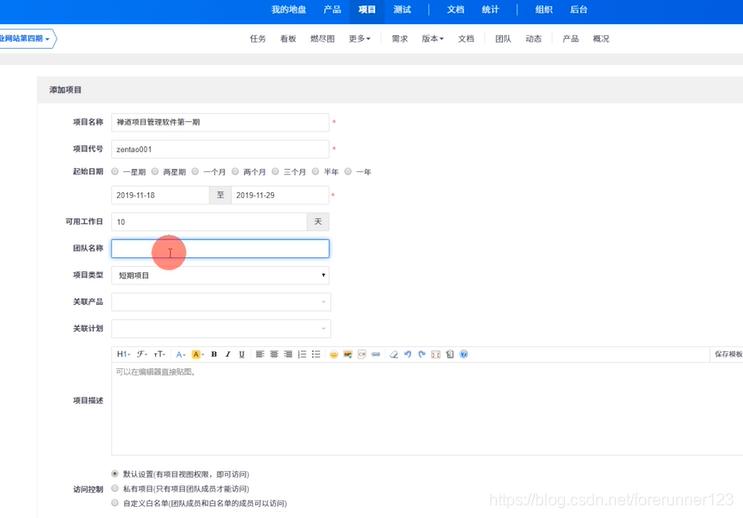Open the 项目类型 dropdown

point(220,275)
